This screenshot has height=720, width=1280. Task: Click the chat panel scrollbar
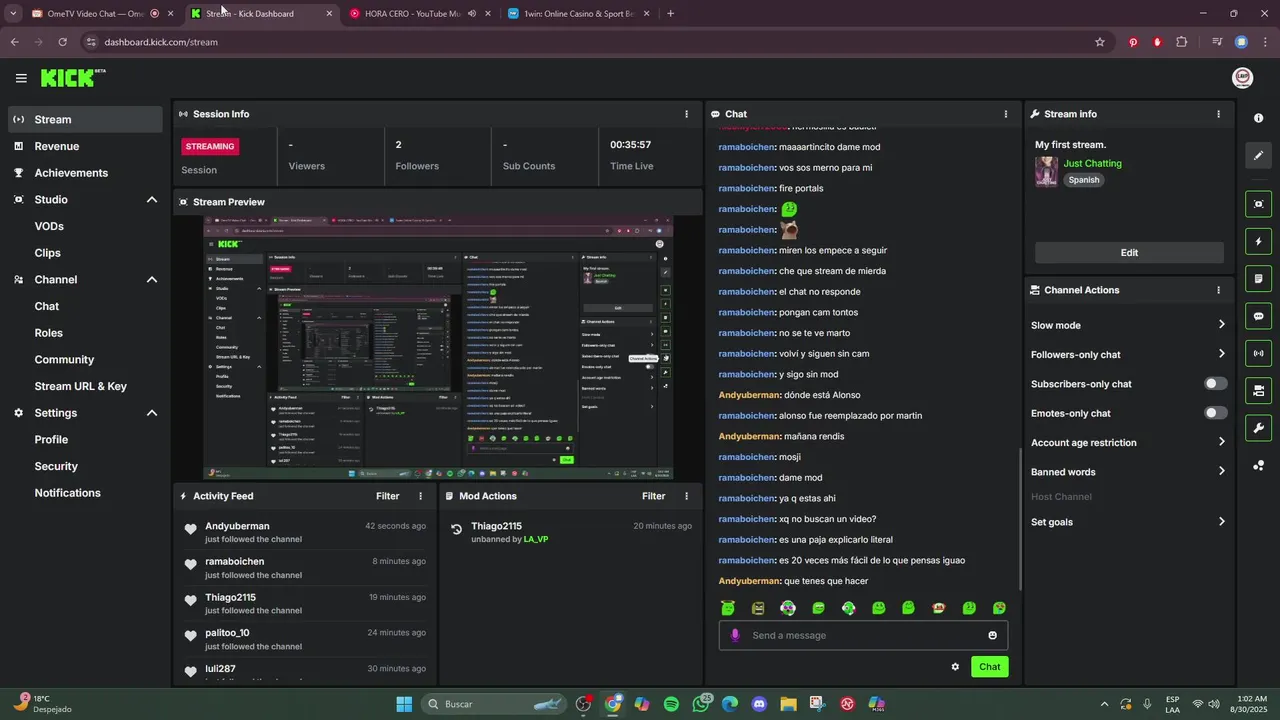(1020, 518)
